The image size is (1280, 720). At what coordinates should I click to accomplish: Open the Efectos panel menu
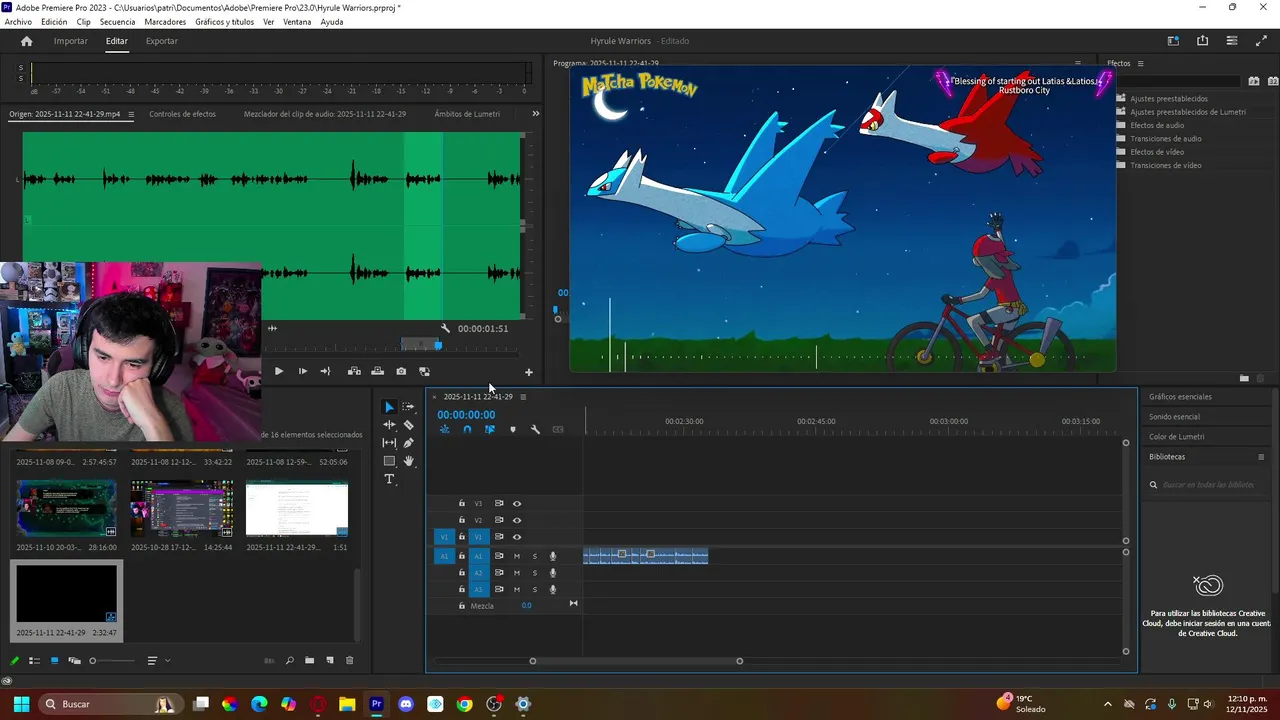click(x=1140, y=64)
